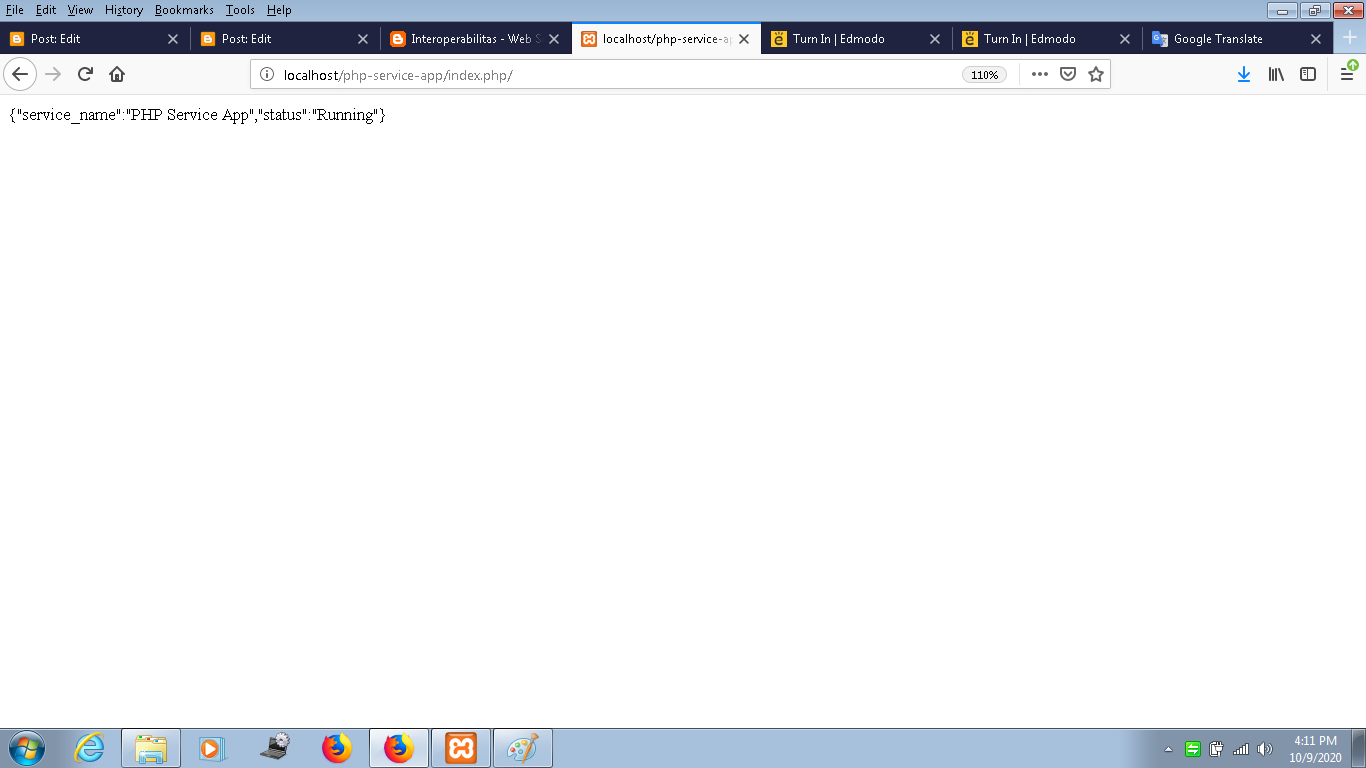Viewport: 1366px width, 768px height.
Task: Open the Library bookmarks and history
Action: point(1276,74)
